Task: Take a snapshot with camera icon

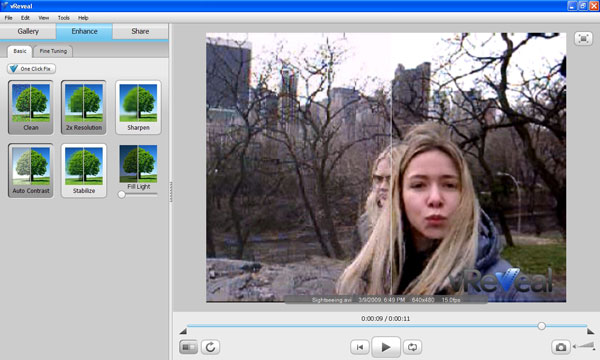Action: (561, 347)
